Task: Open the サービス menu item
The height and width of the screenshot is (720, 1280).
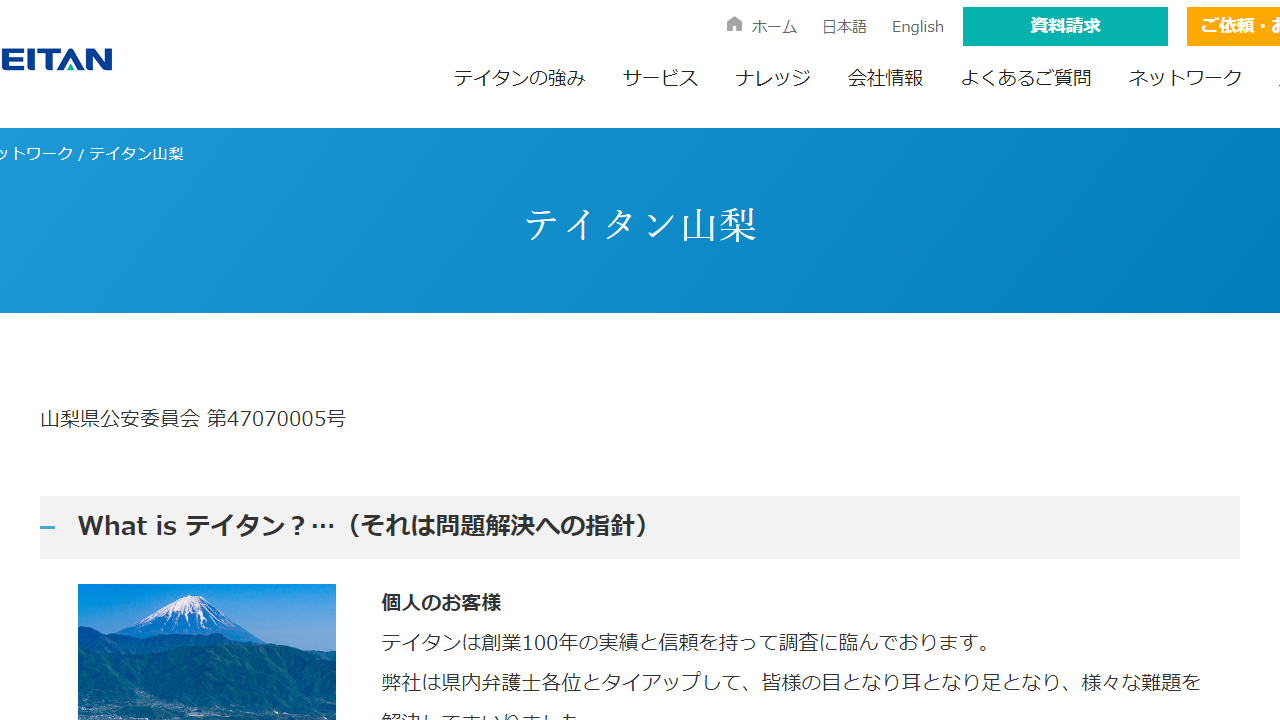Action: point(659,78)
